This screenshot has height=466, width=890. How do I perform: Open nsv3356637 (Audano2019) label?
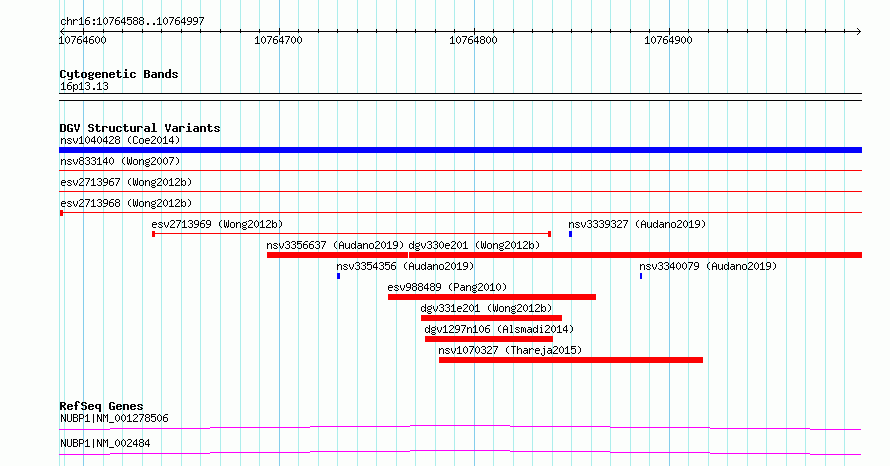pyautogui.click(x=335, y=245)
